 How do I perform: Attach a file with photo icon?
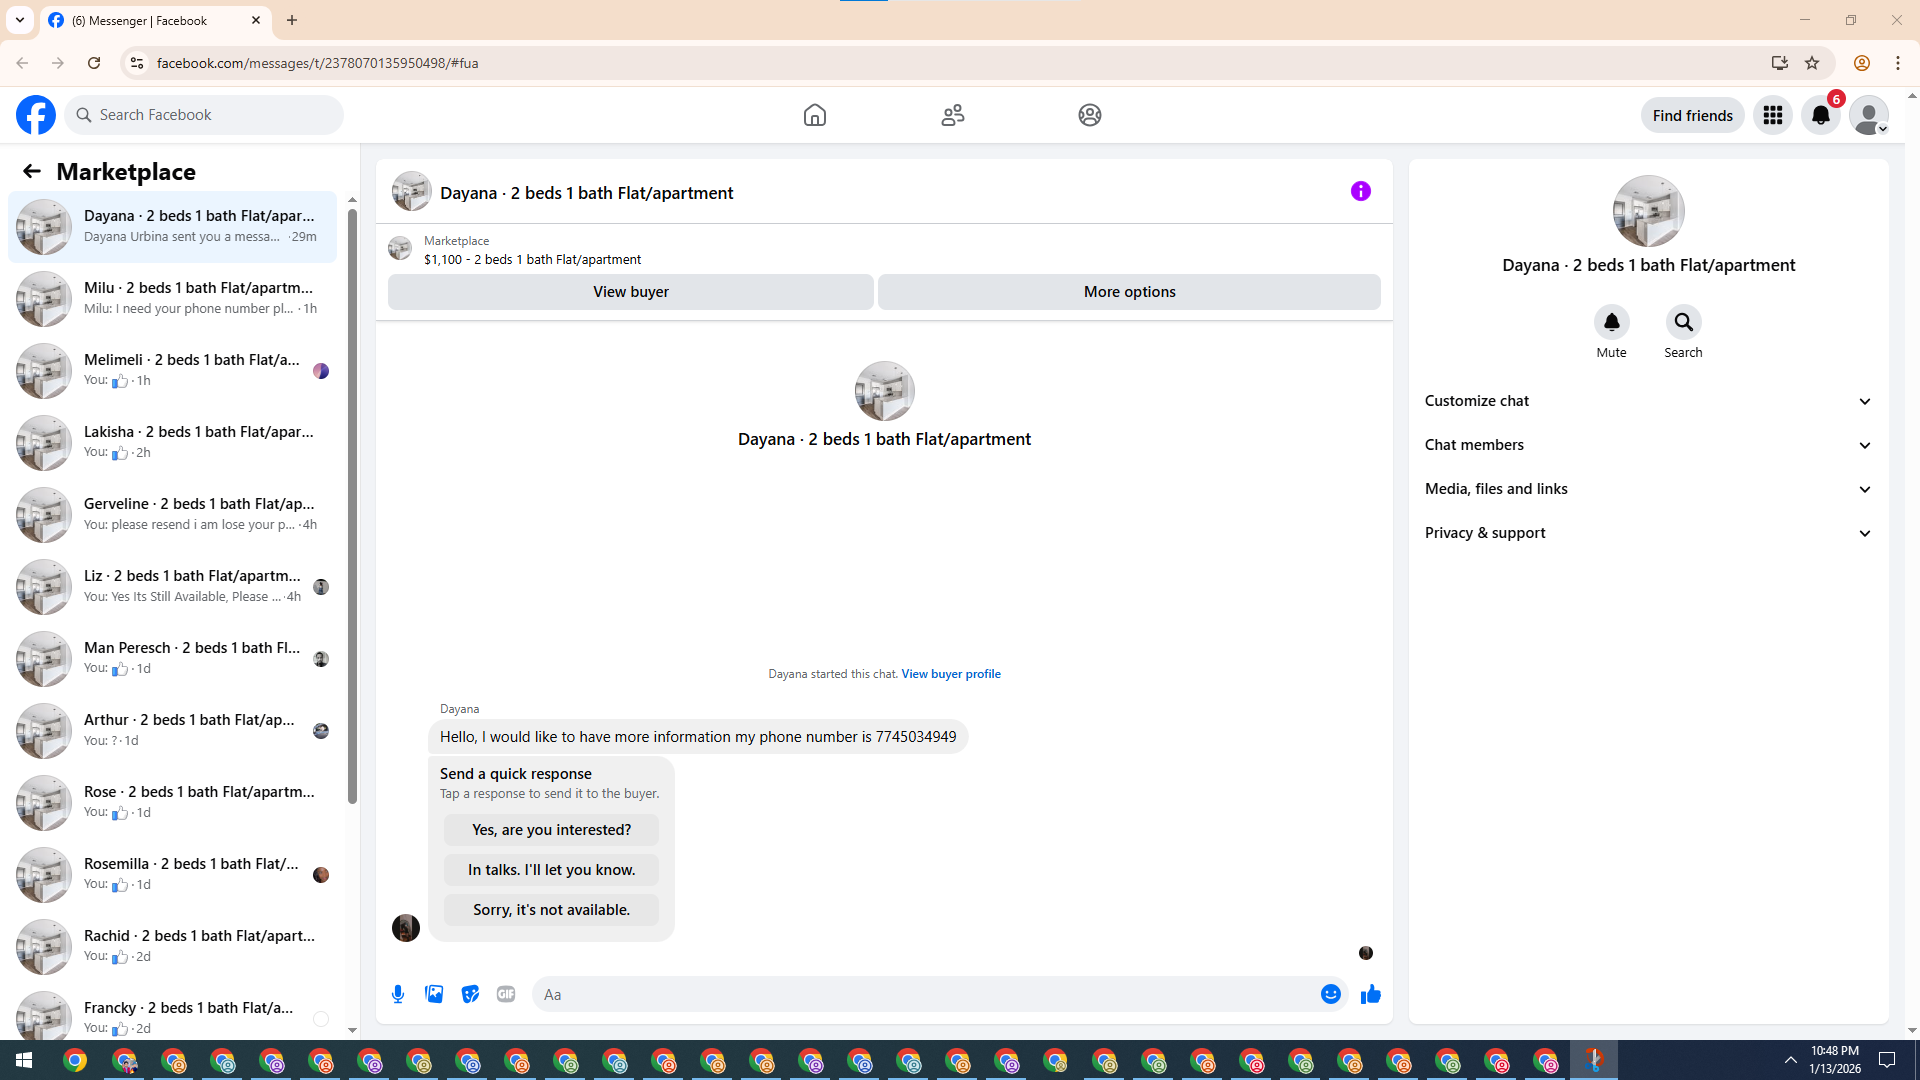(x=434, y=994)
